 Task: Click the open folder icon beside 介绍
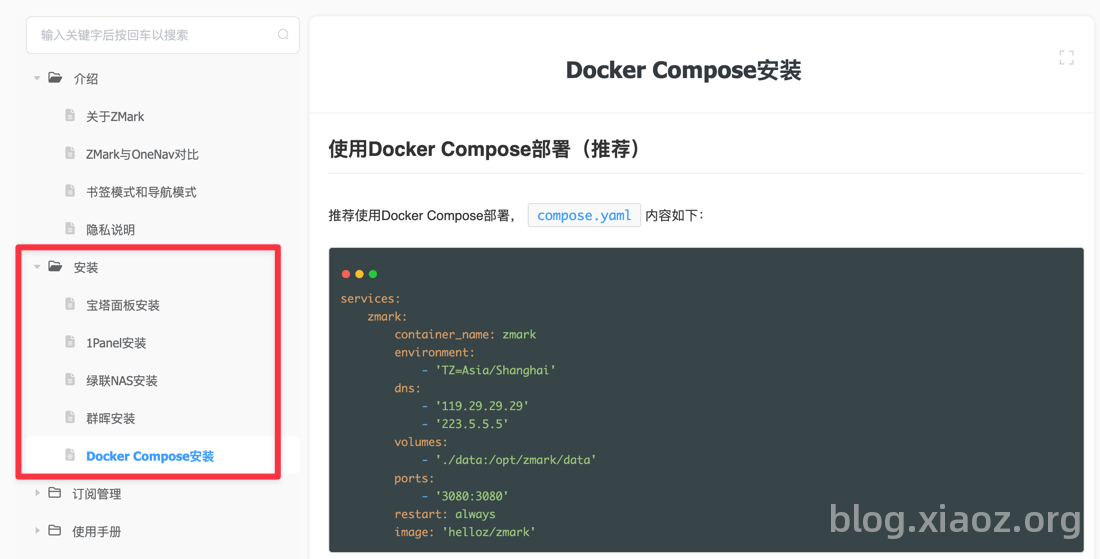tap(55, 78)
